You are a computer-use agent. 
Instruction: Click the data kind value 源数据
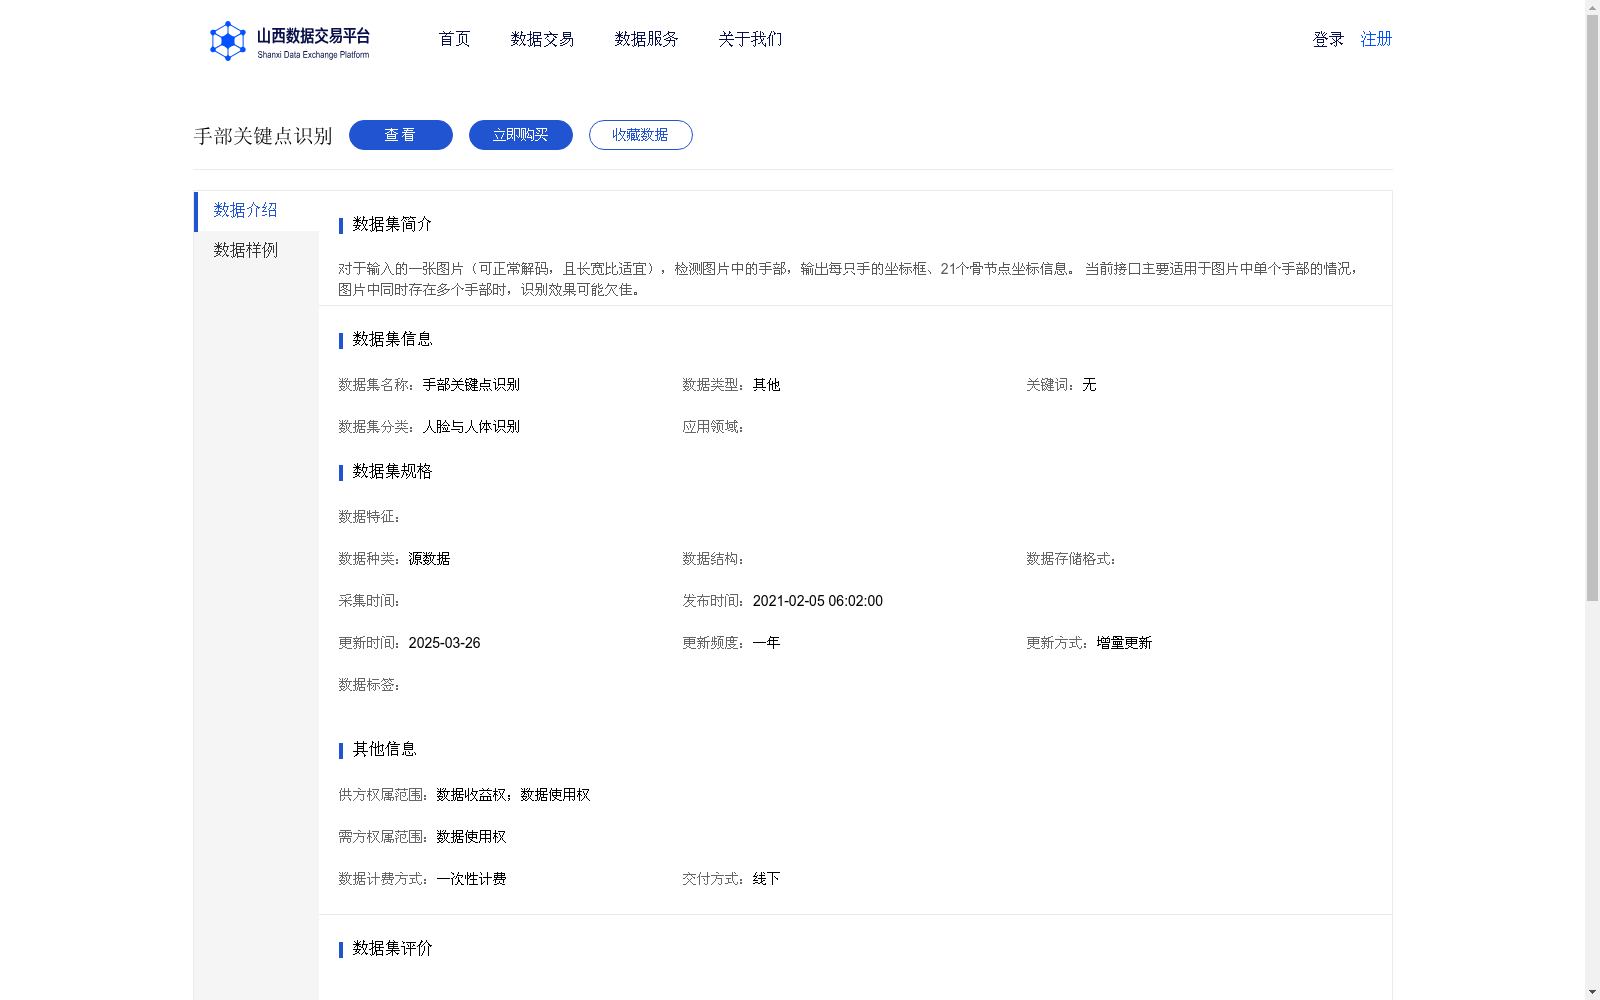click(429, 559)
